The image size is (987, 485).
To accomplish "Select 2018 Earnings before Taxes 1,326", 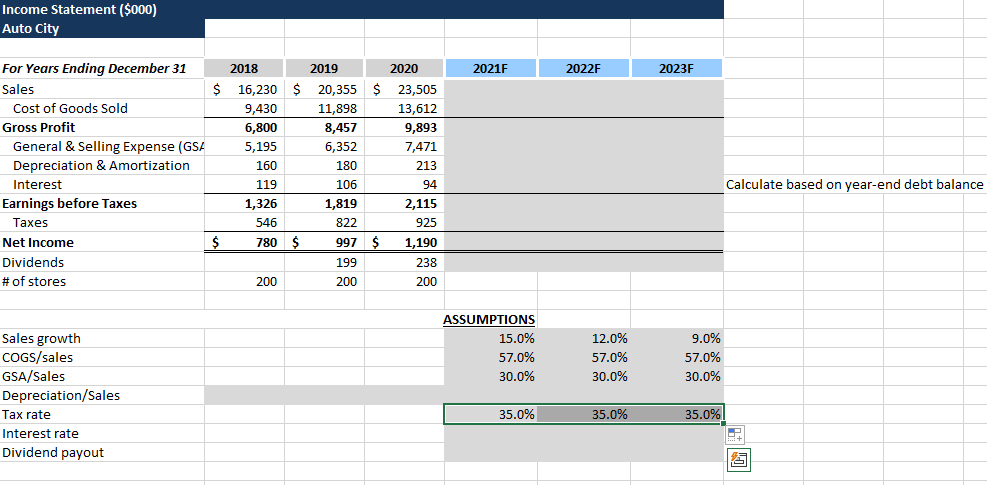I will [x=244, y=203].
